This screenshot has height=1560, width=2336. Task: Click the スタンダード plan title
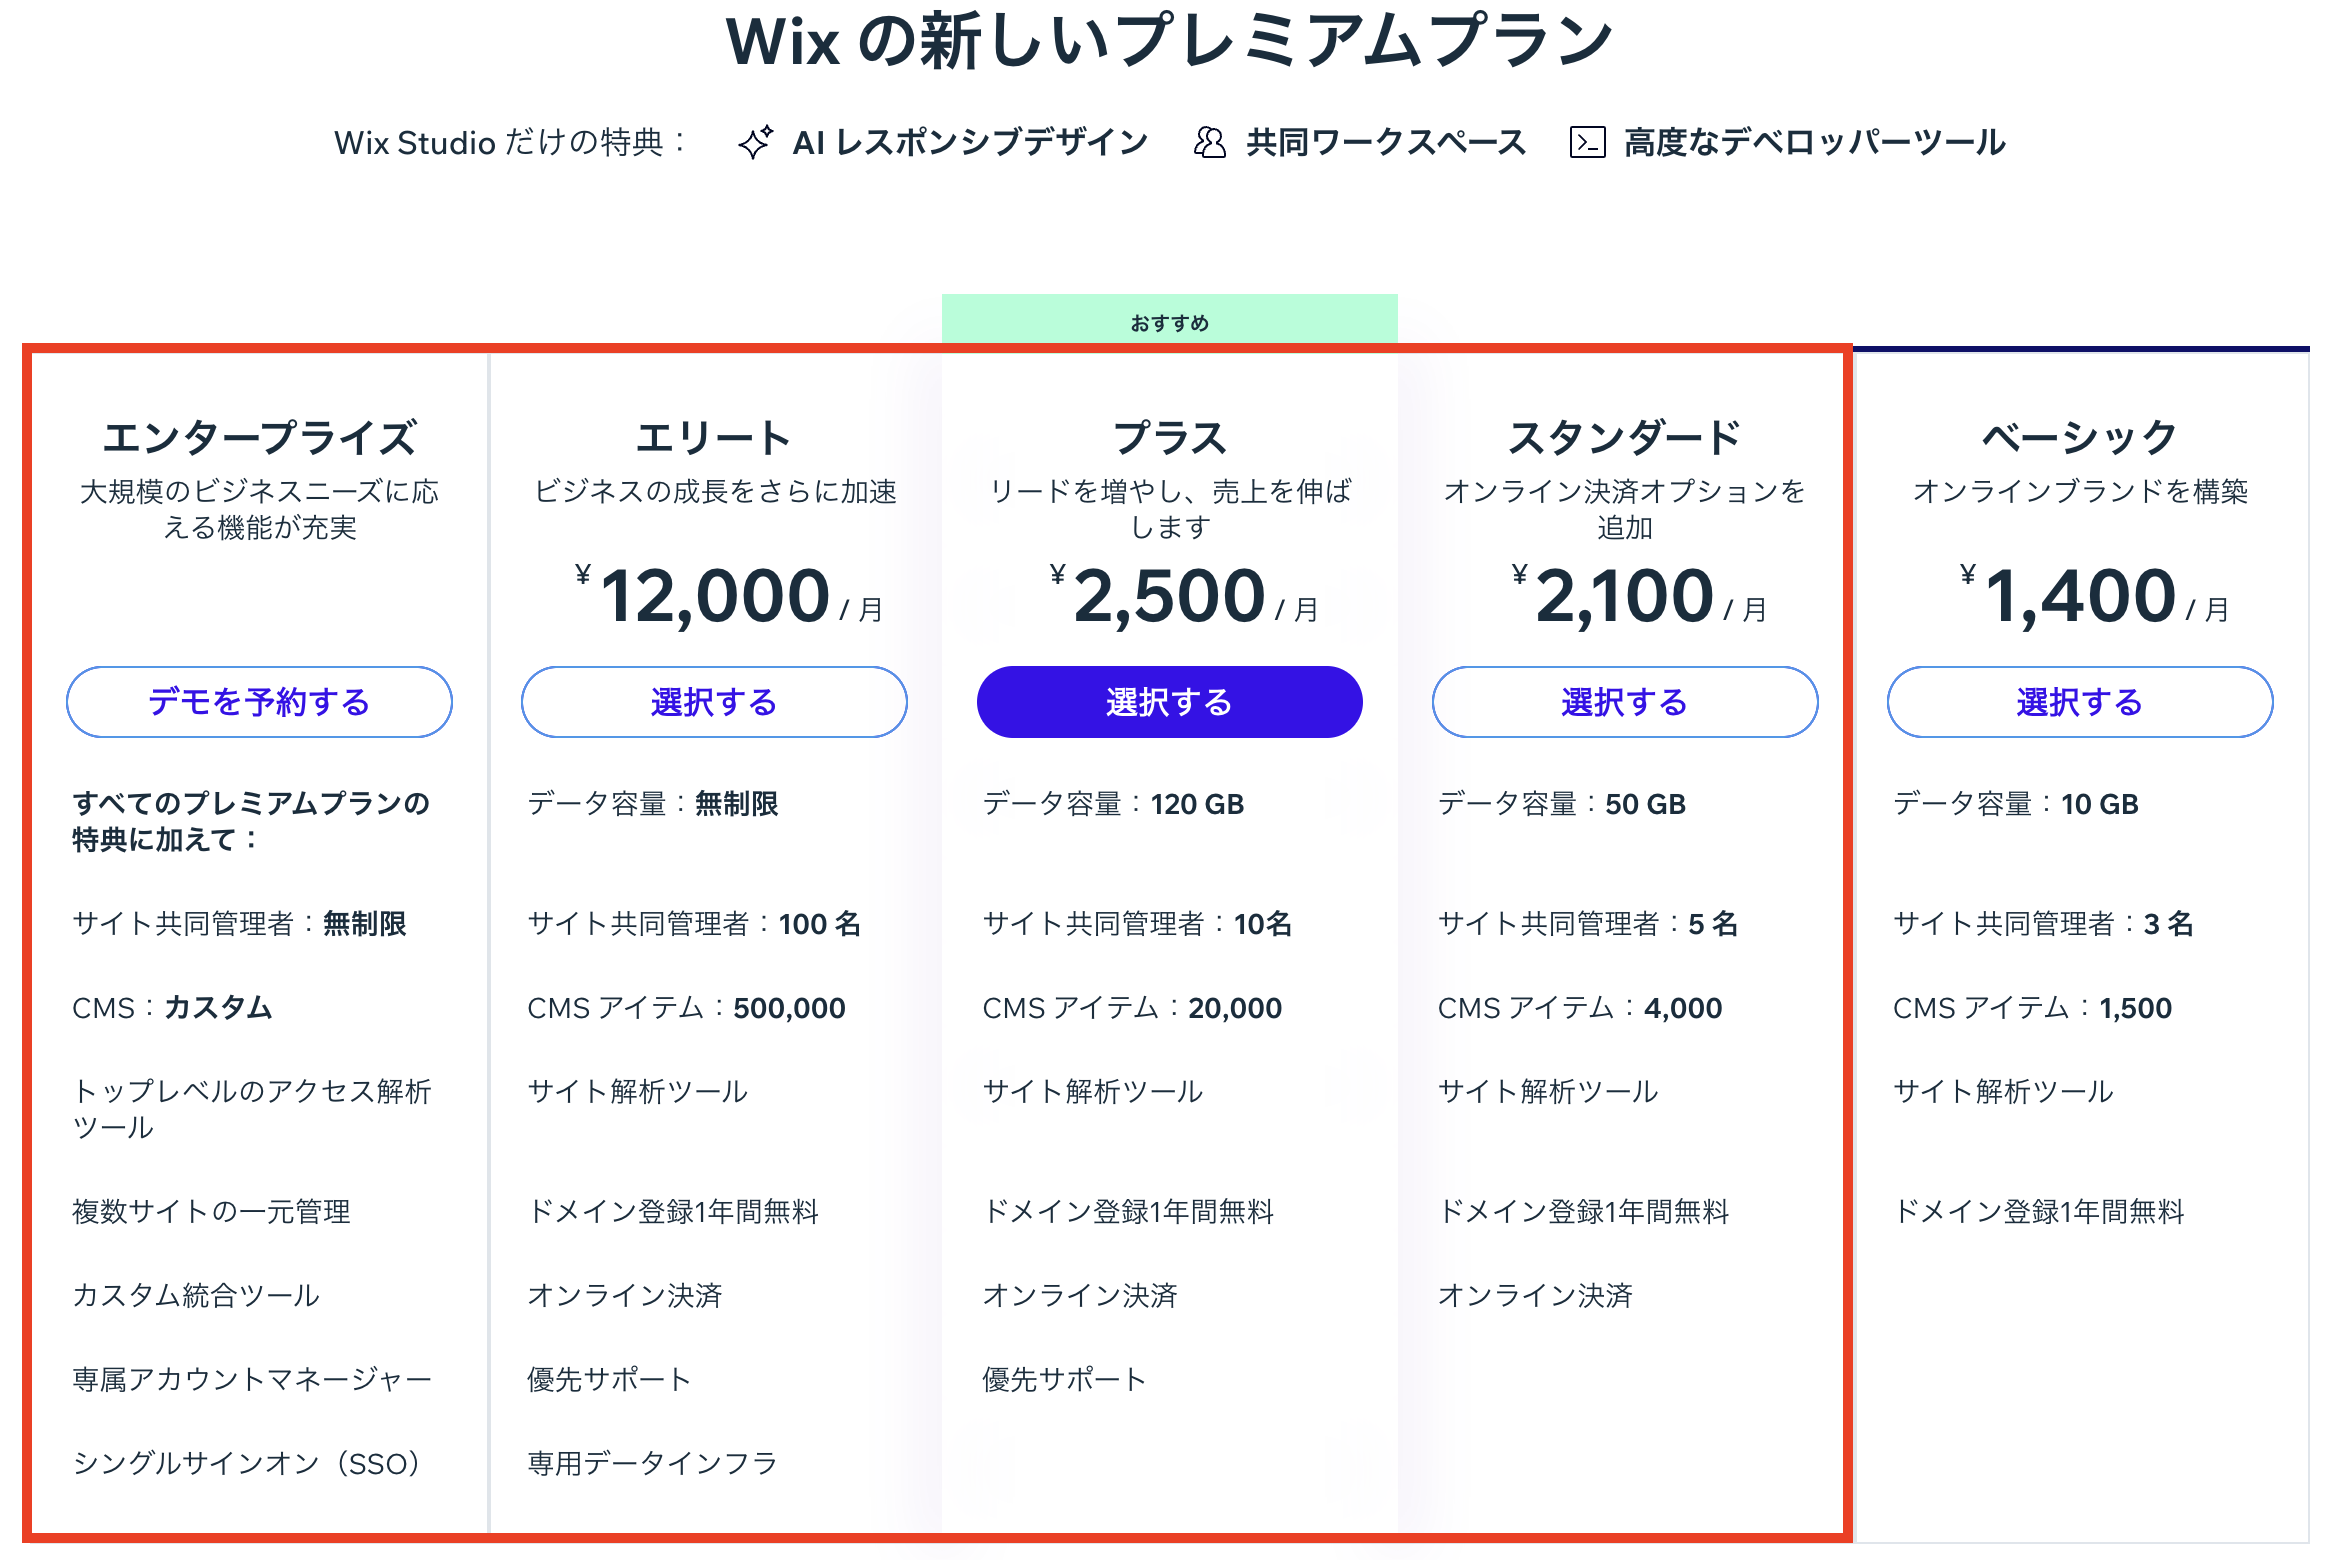[x=1624, y=438]
